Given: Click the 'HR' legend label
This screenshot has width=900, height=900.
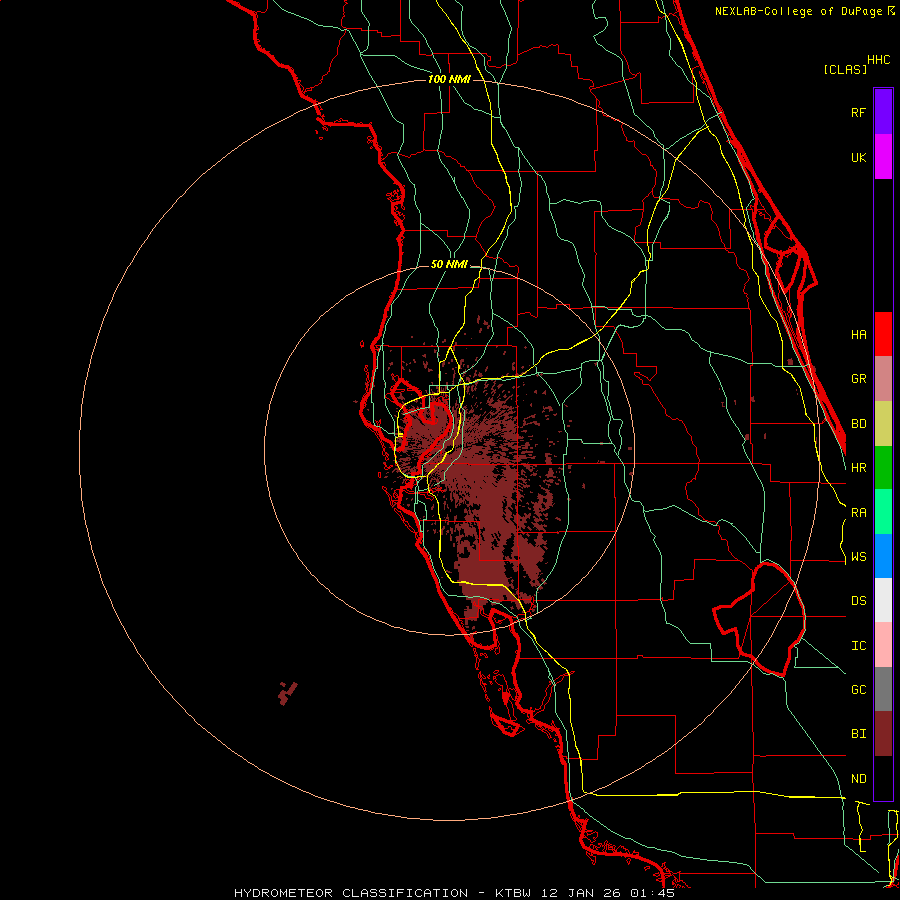Looking at the screenshot, I should pos(858,468).
